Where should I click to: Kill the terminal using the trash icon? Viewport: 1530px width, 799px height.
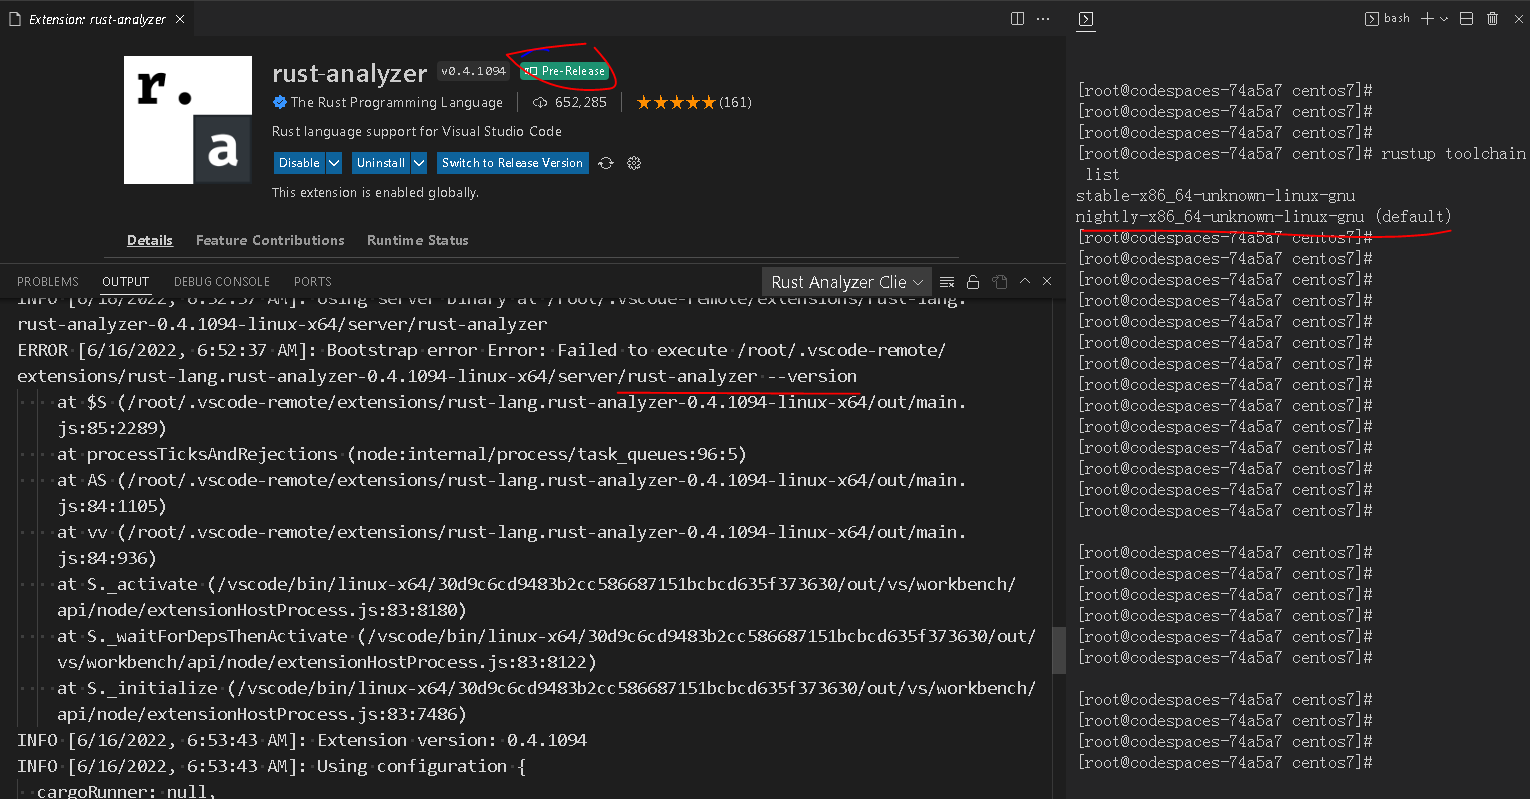[x=1492, y=17]
